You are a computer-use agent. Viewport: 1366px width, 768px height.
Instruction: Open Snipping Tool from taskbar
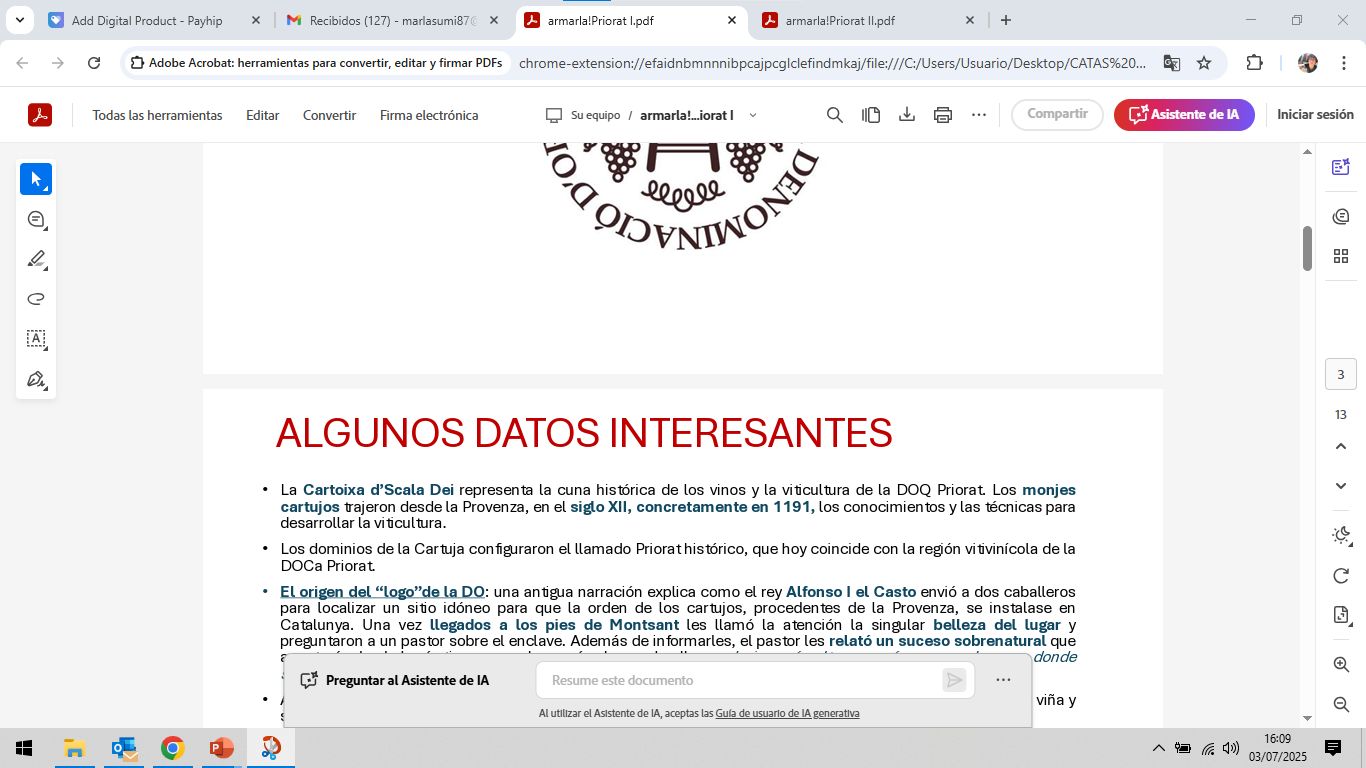tap(270, 748)
